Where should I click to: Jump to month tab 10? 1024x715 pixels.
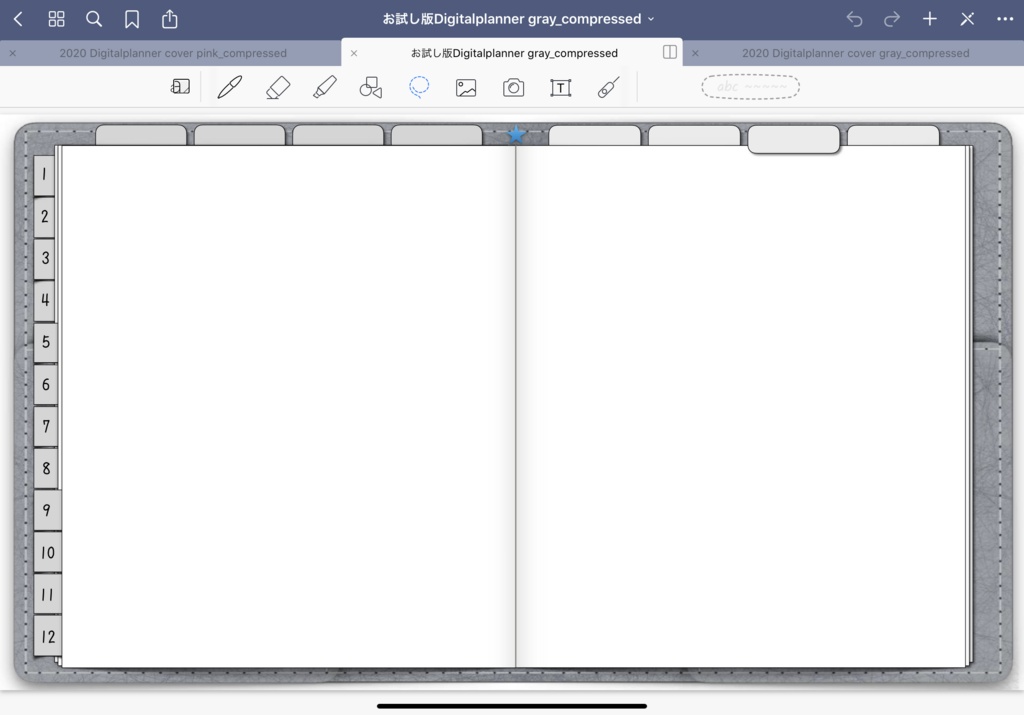point(48,552)
